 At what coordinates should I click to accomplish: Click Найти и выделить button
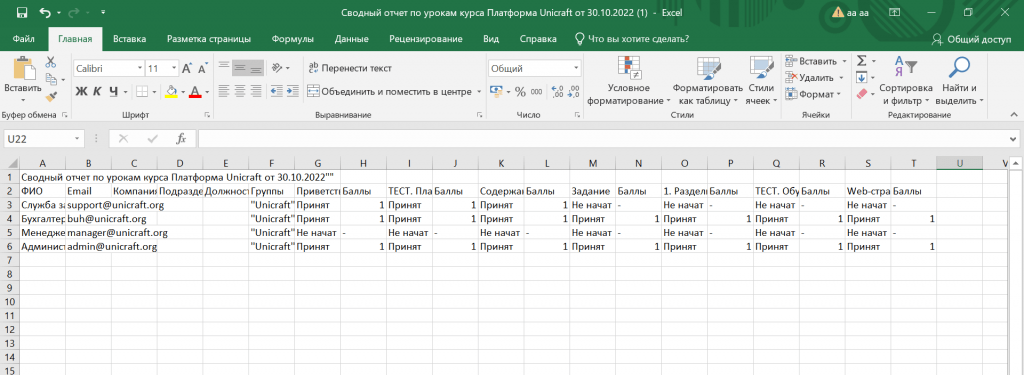pos(959,81)
